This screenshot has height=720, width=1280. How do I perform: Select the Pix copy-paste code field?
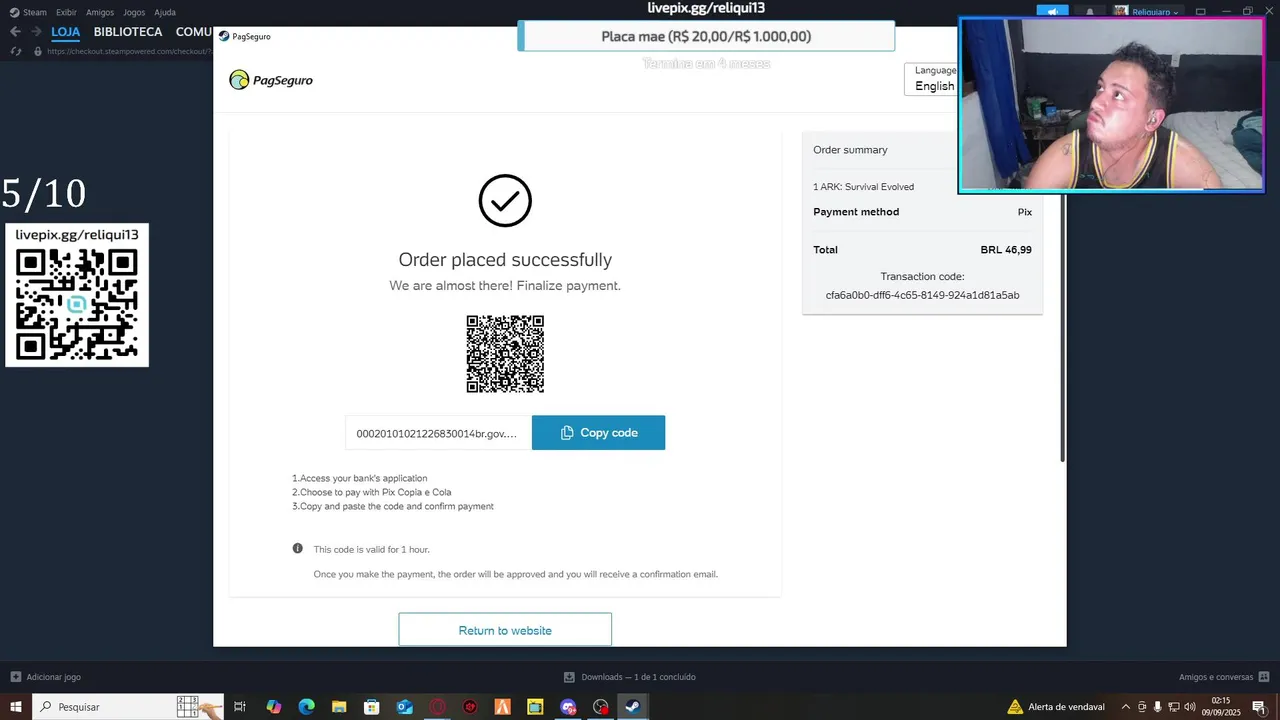click(438, 433)
